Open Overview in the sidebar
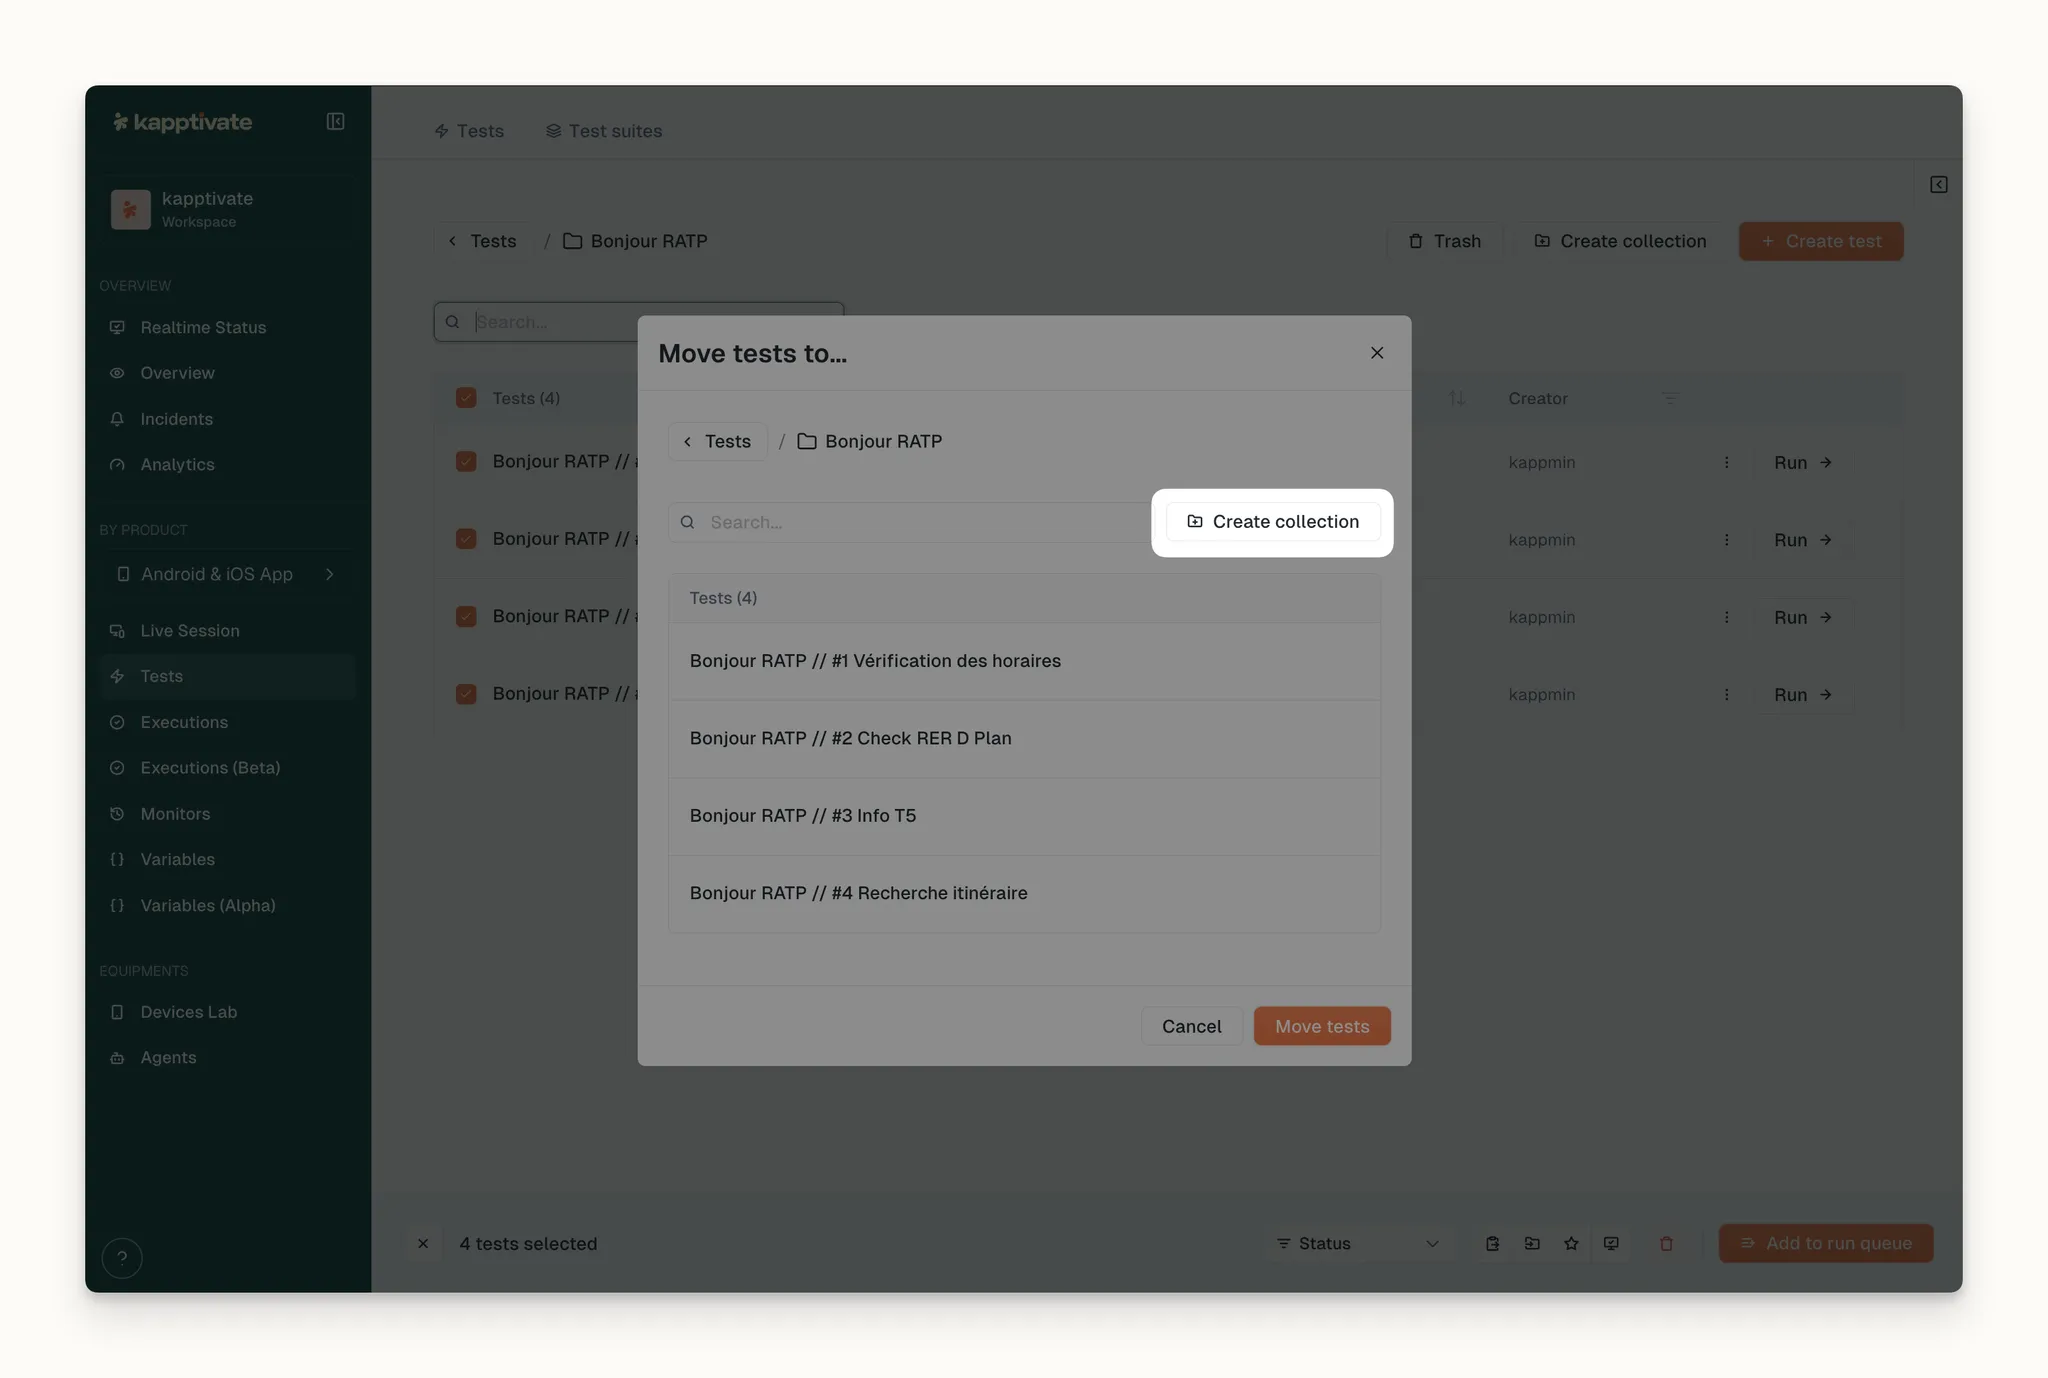2048x1378 pixels. [x=228, y=373]
